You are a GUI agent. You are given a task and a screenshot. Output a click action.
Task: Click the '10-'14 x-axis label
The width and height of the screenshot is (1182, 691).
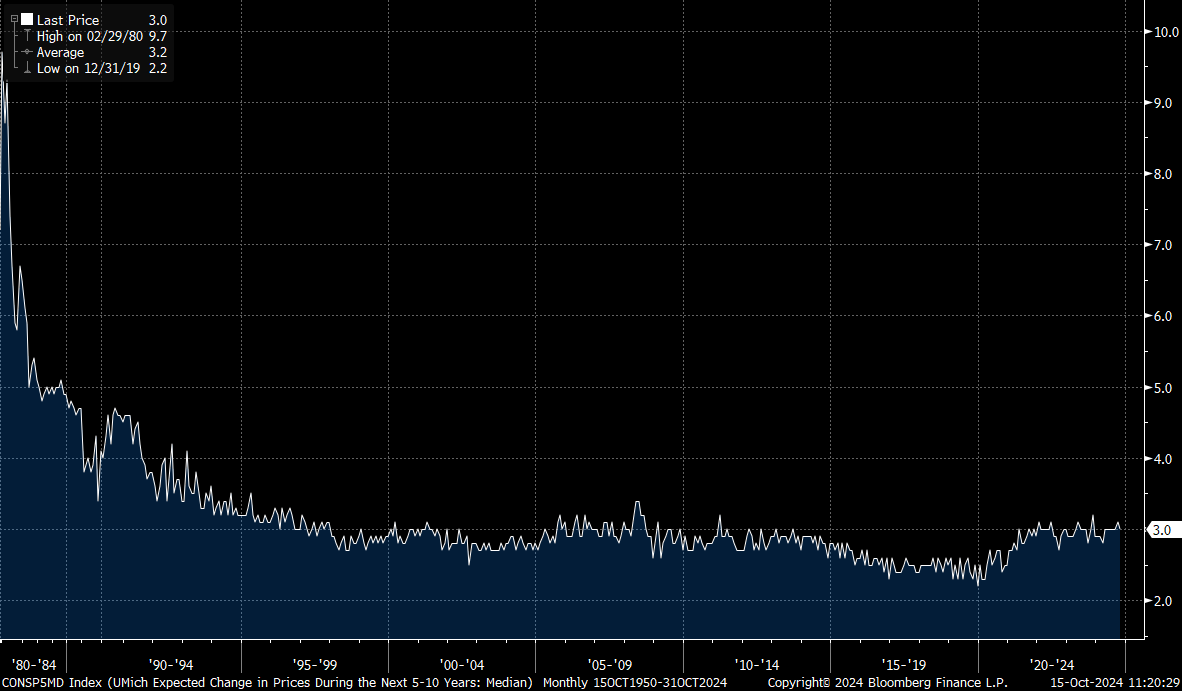[757, 665]
